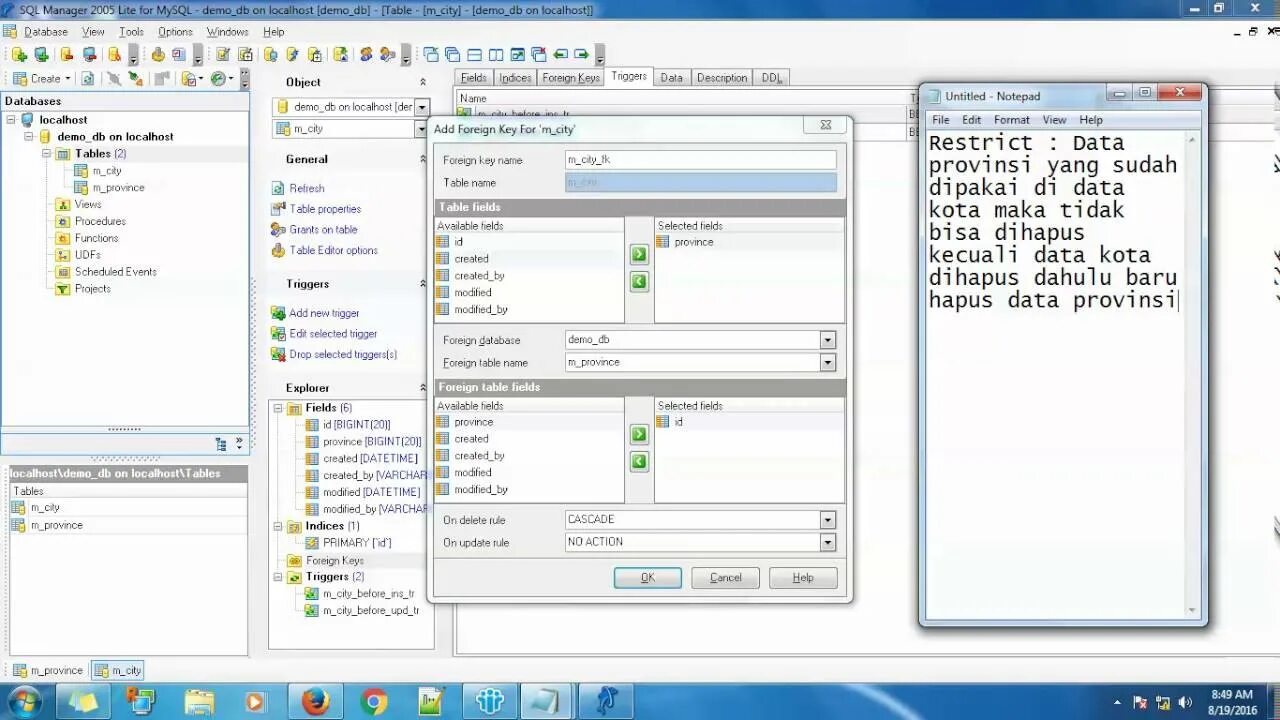Click OK in Add Foreign Key dialog
This screenshot has height=720, width=1280.
(x=648, y=578)
